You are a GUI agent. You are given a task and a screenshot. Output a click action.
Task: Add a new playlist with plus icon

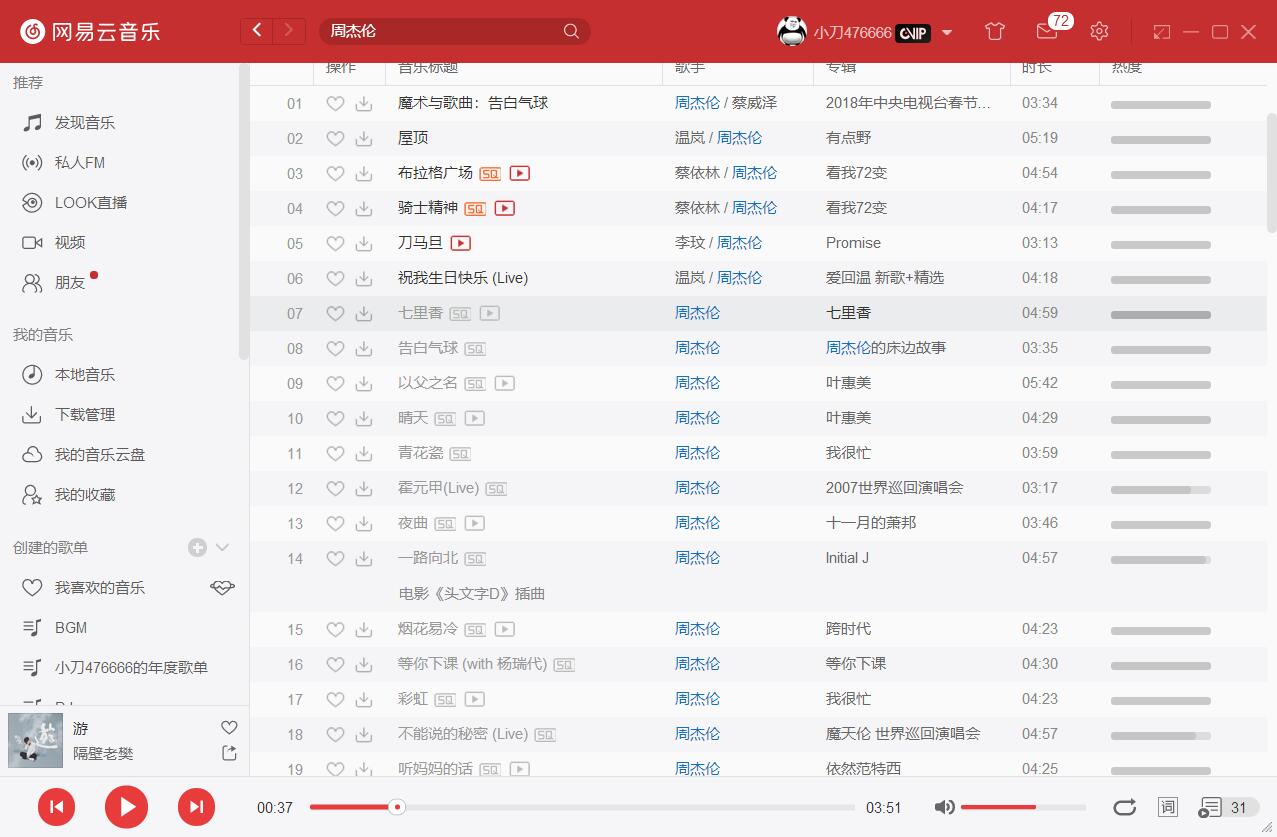point(197,547)
